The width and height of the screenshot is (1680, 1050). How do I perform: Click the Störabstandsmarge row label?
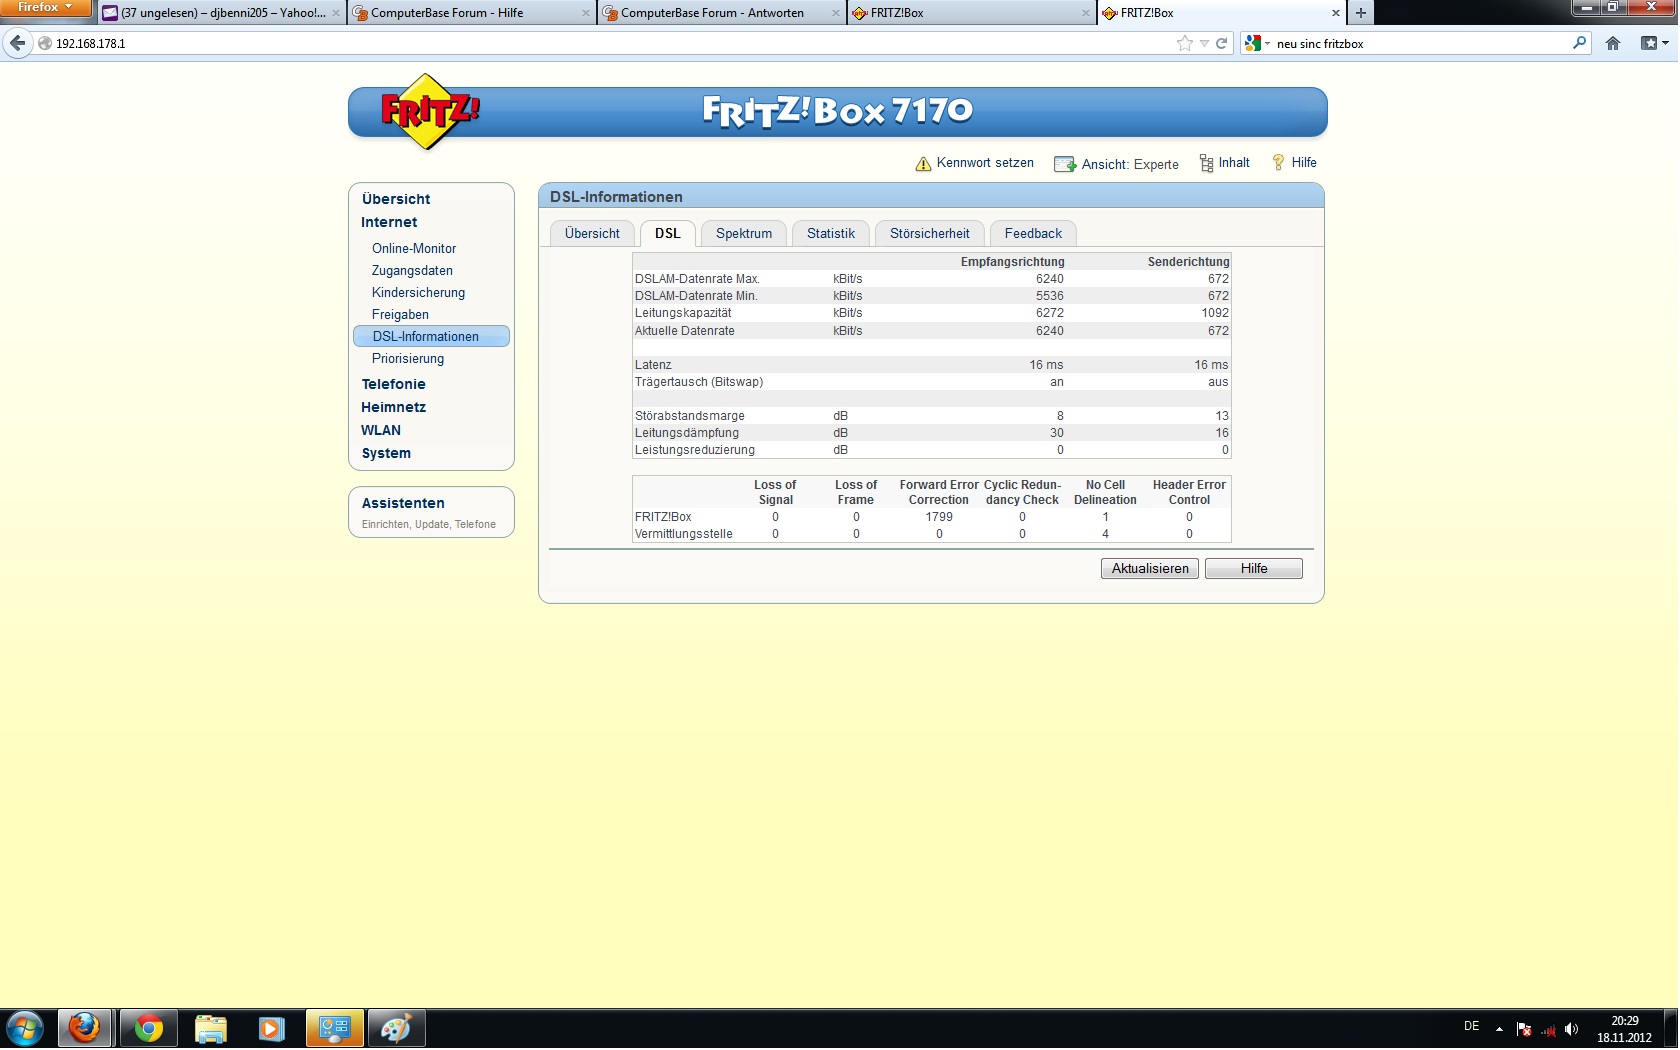pos(689,416)
